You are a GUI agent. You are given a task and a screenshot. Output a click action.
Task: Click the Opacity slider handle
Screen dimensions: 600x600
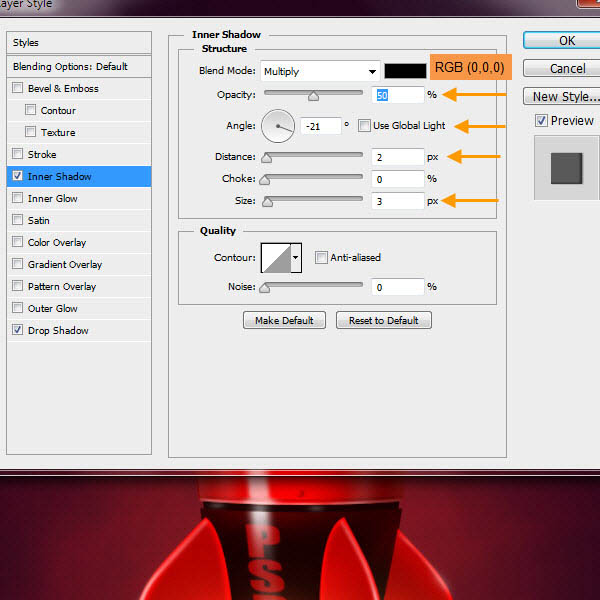[x=313, y=98]
